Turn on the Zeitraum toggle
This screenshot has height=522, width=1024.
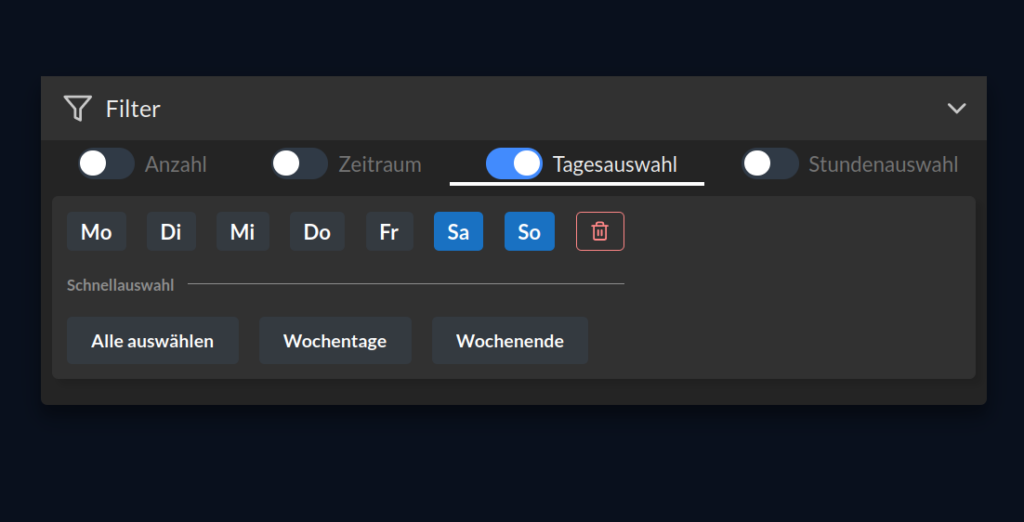pos(299,164)
